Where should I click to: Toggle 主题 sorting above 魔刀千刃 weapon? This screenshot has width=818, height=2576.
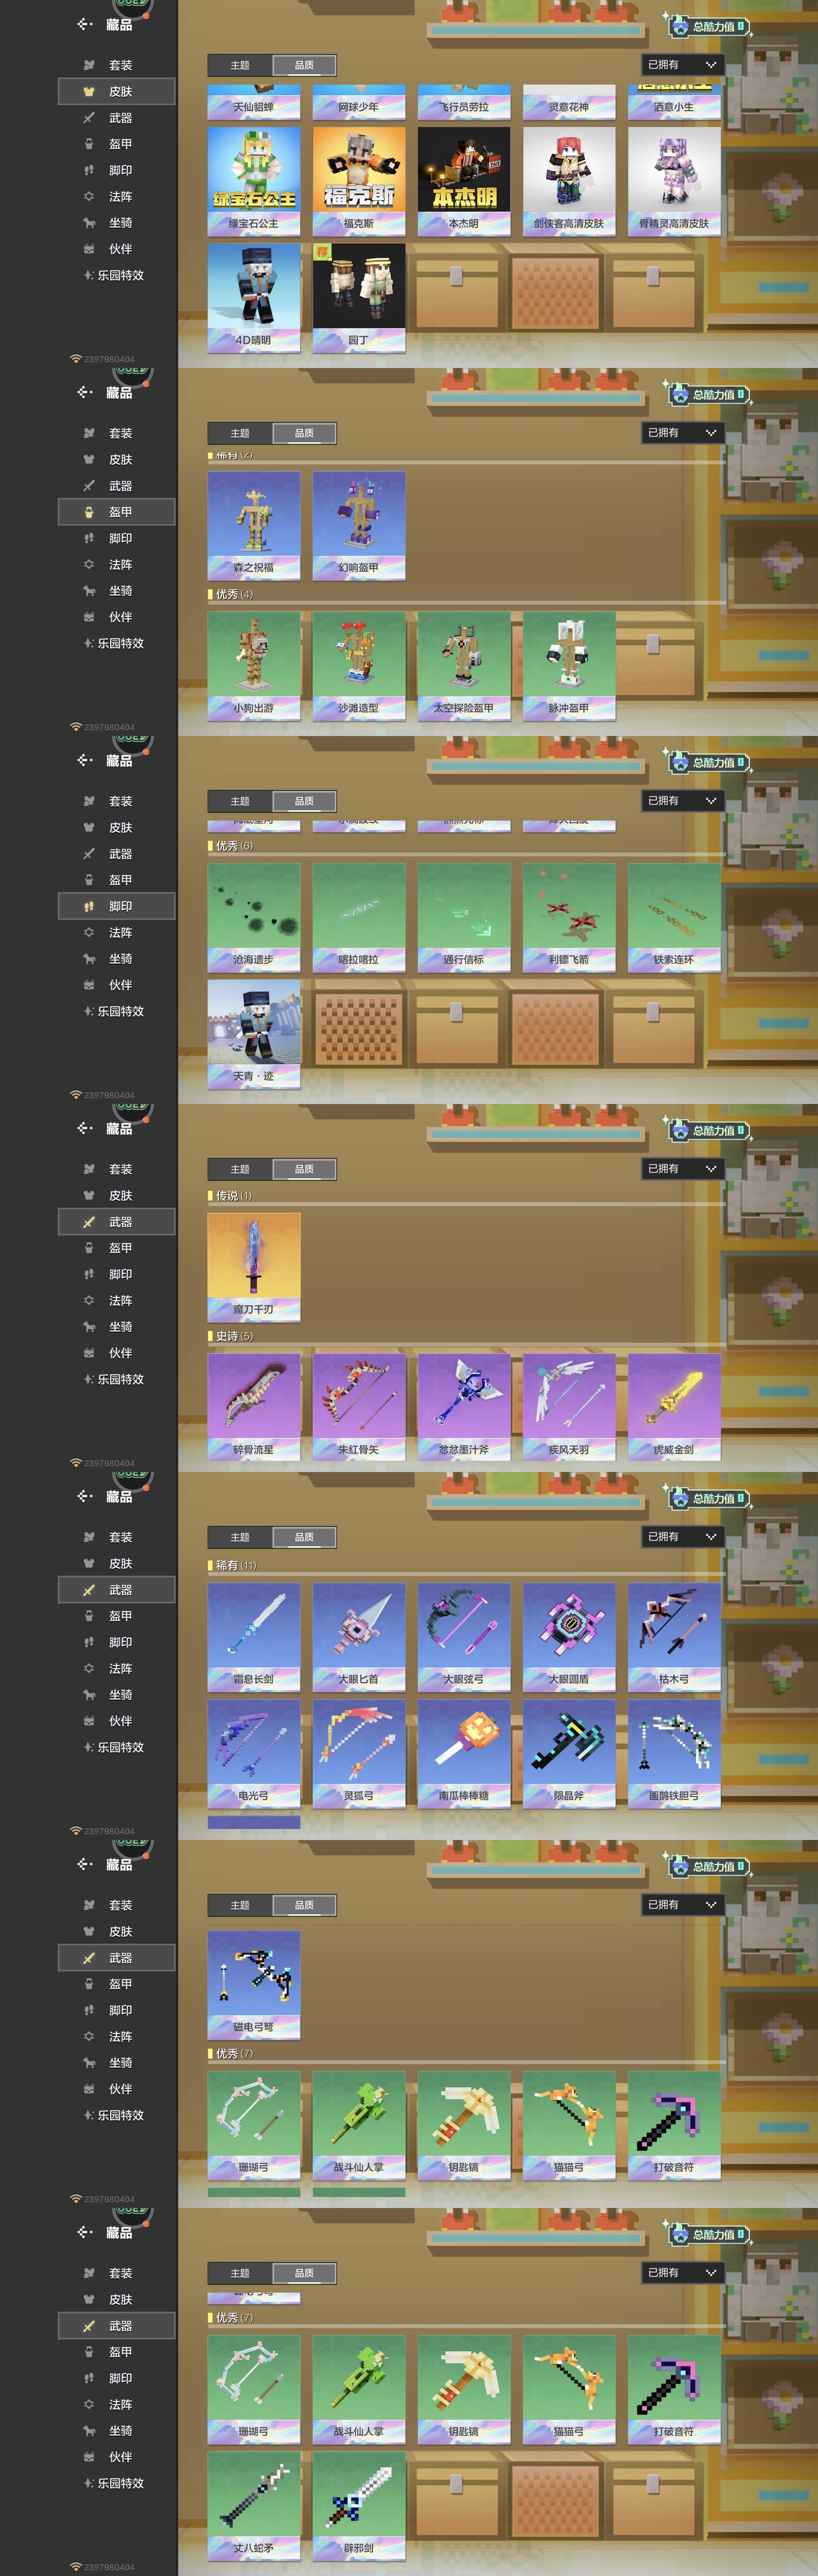point(240,1169)
